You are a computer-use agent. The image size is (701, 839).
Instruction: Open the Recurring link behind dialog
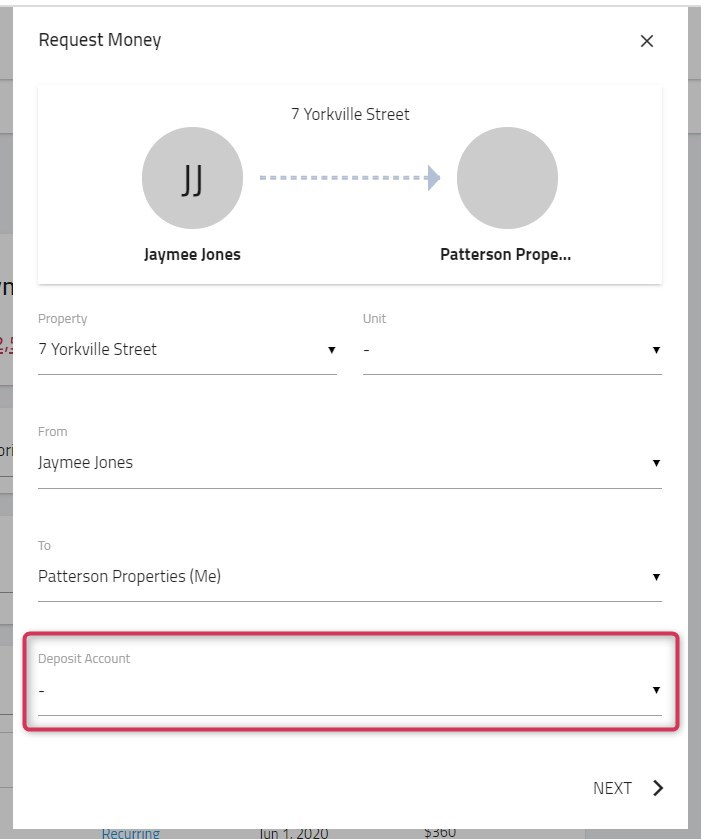131,833
